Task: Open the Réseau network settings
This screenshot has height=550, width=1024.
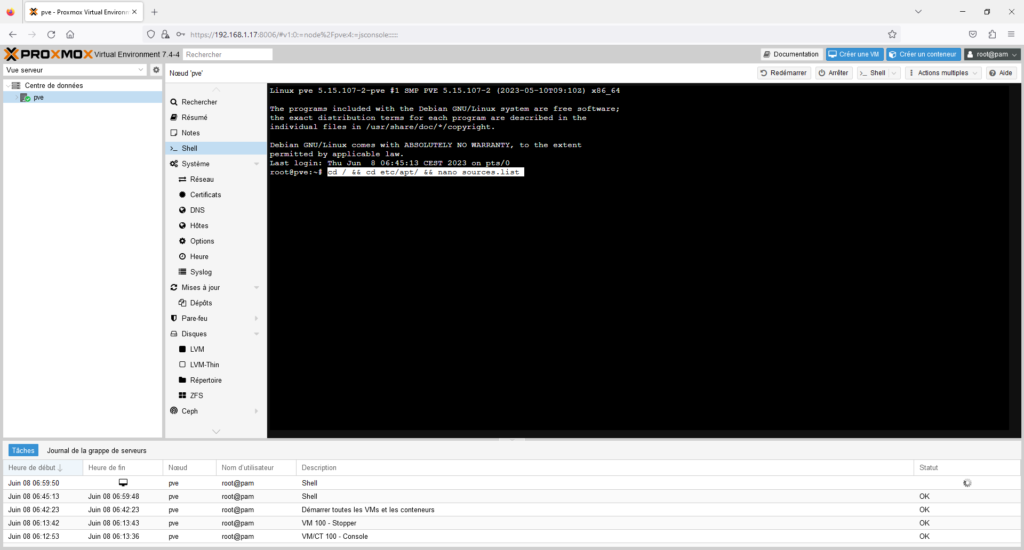Action: point(201,179)
